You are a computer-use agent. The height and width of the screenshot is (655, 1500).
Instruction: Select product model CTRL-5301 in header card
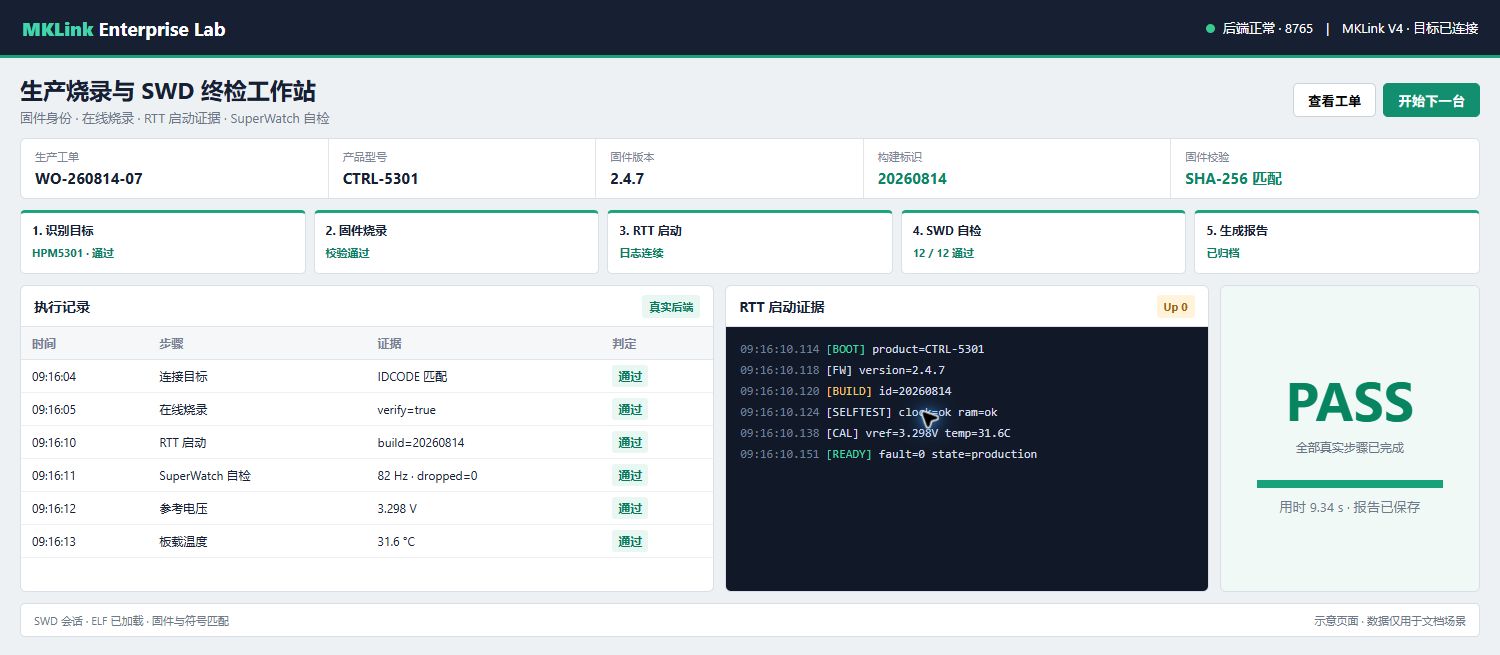pyautogui.click(x=381, y=179)
